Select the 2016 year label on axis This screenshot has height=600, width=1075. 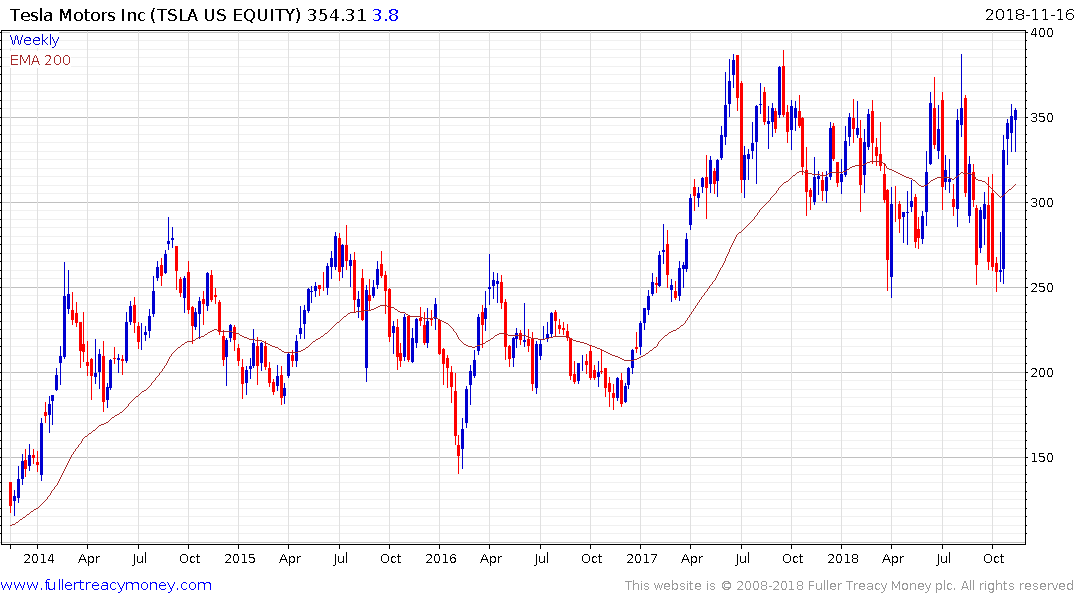441,558
